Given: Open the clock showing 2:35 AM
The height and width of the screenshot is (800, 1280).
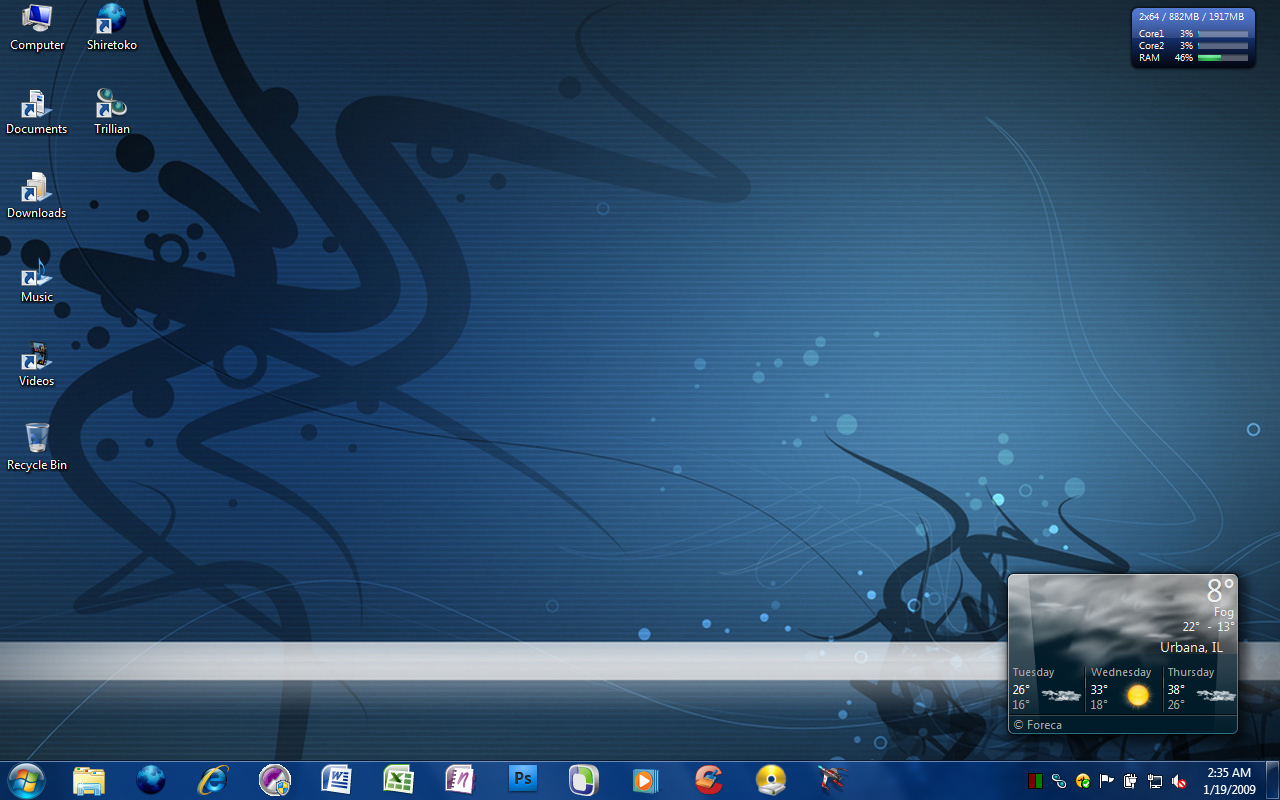Looking at the screenshot, I should coord(1229,780).
